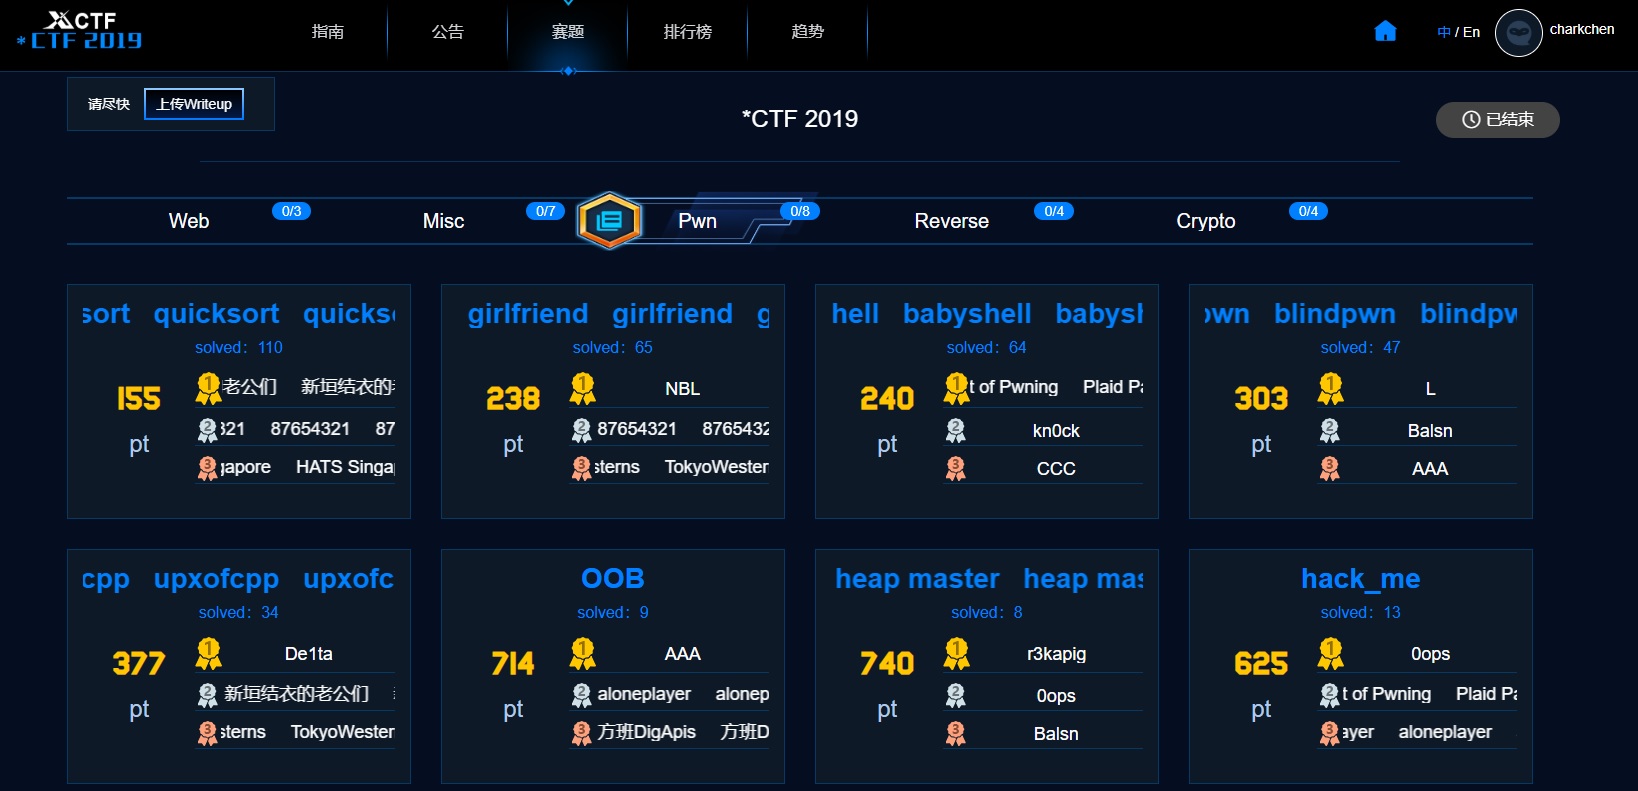Image resolution: width=1638 pixels, height=791 pixels.
Task: Click the home icon in header
Action: pyautogui.click(x=1385, y=32)
